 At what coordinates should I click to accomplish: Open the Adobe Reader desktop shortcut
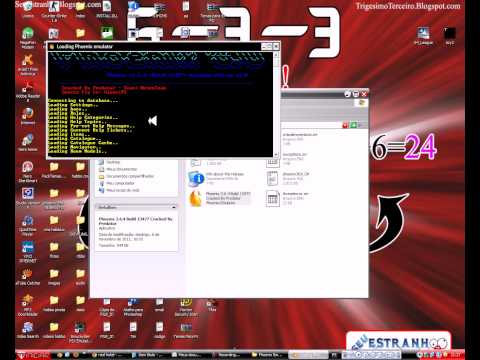[x=28, y=91]
